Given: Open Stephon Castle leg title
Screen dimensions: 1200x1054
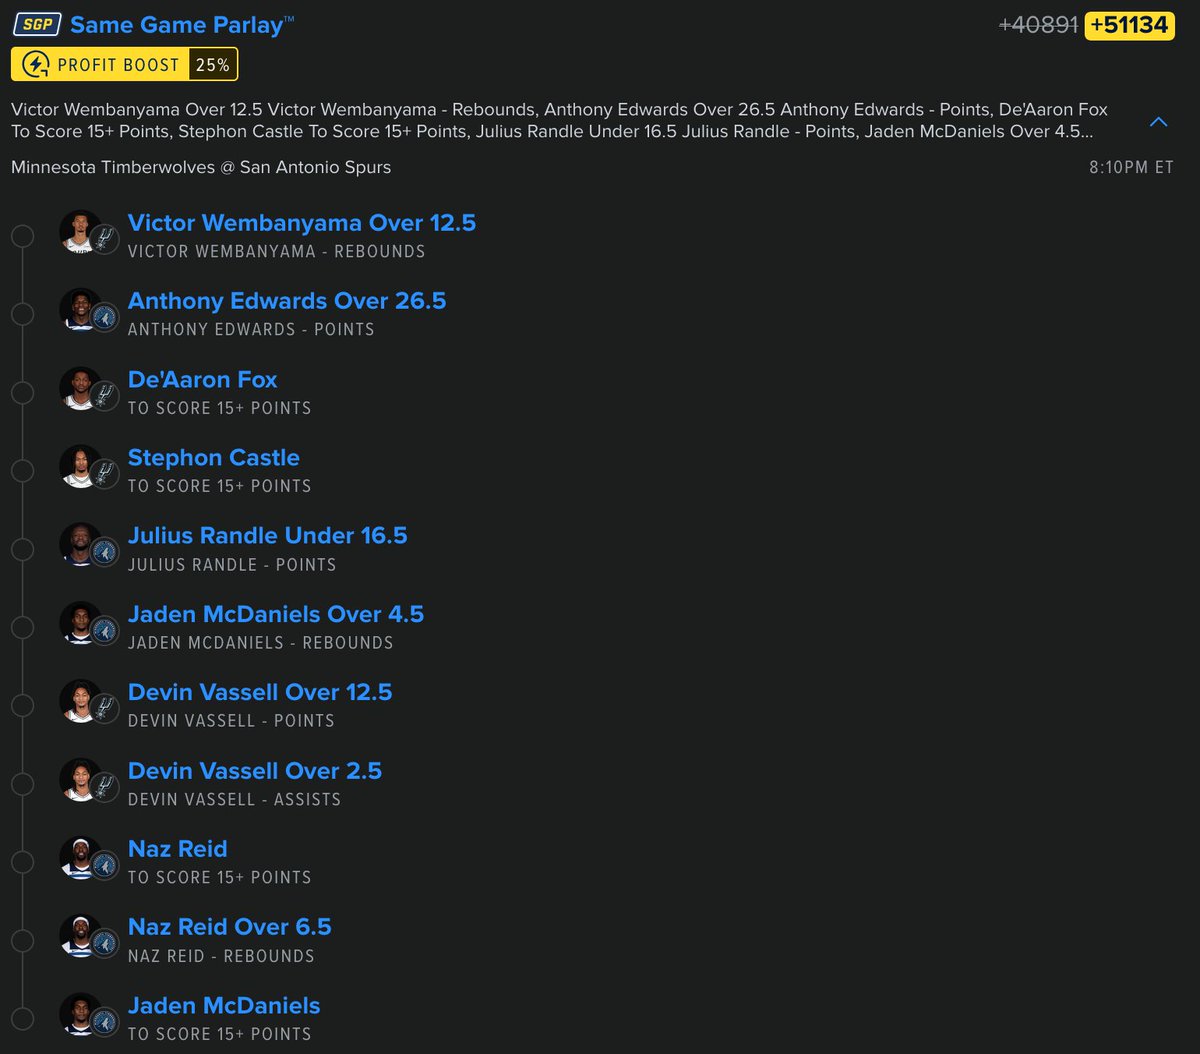Looking at the screenshot, I should 214,458.
